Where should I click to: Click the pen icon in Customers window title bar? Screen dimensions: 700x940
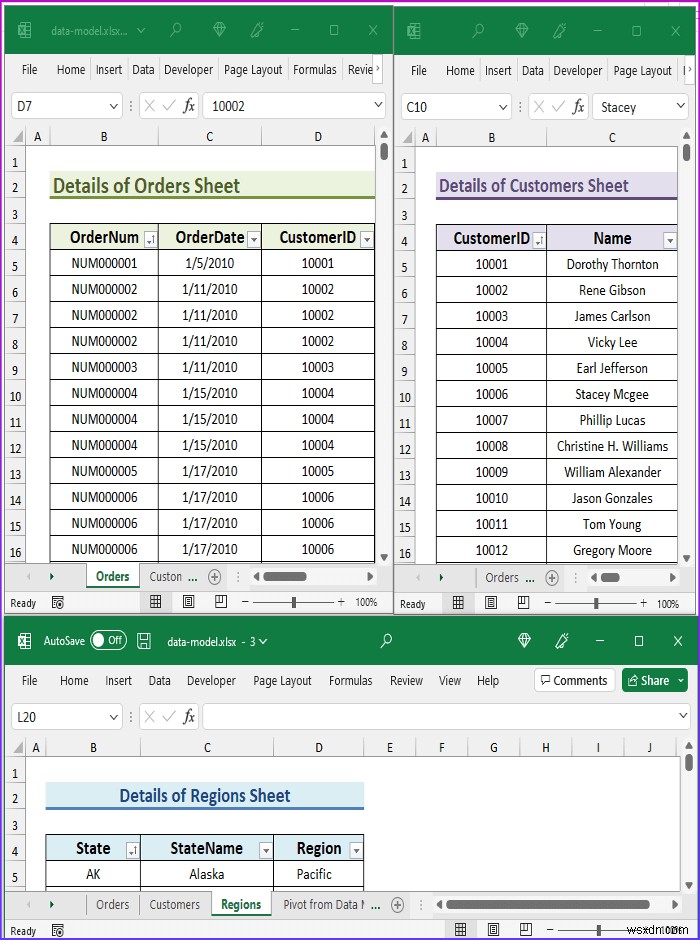click(x=560, y=30)
